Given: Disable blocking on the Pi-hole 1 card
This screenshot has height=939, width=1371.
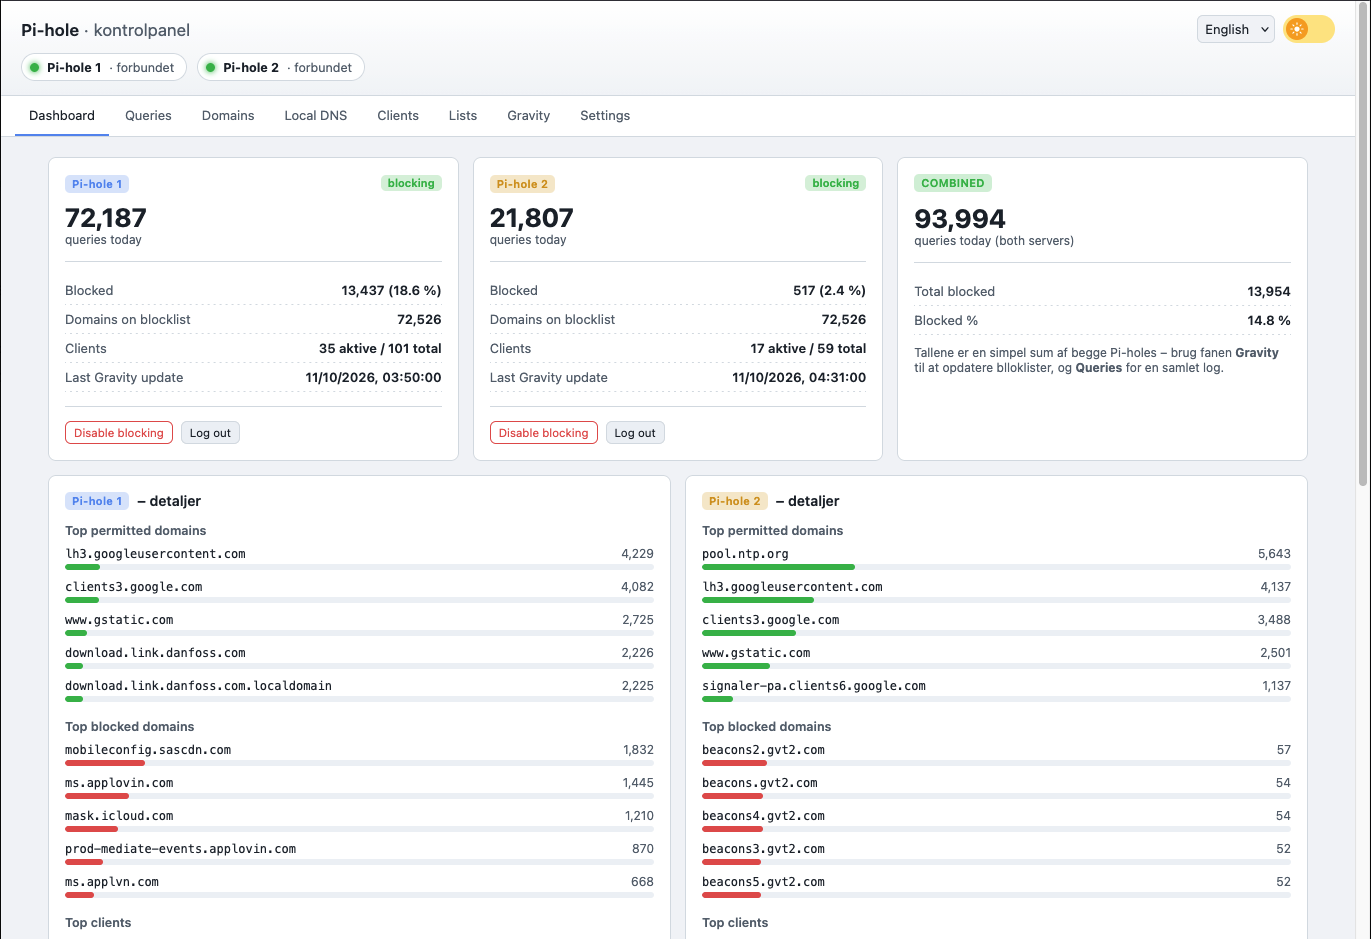Looking at the screenshot, I should coord(119,433).
